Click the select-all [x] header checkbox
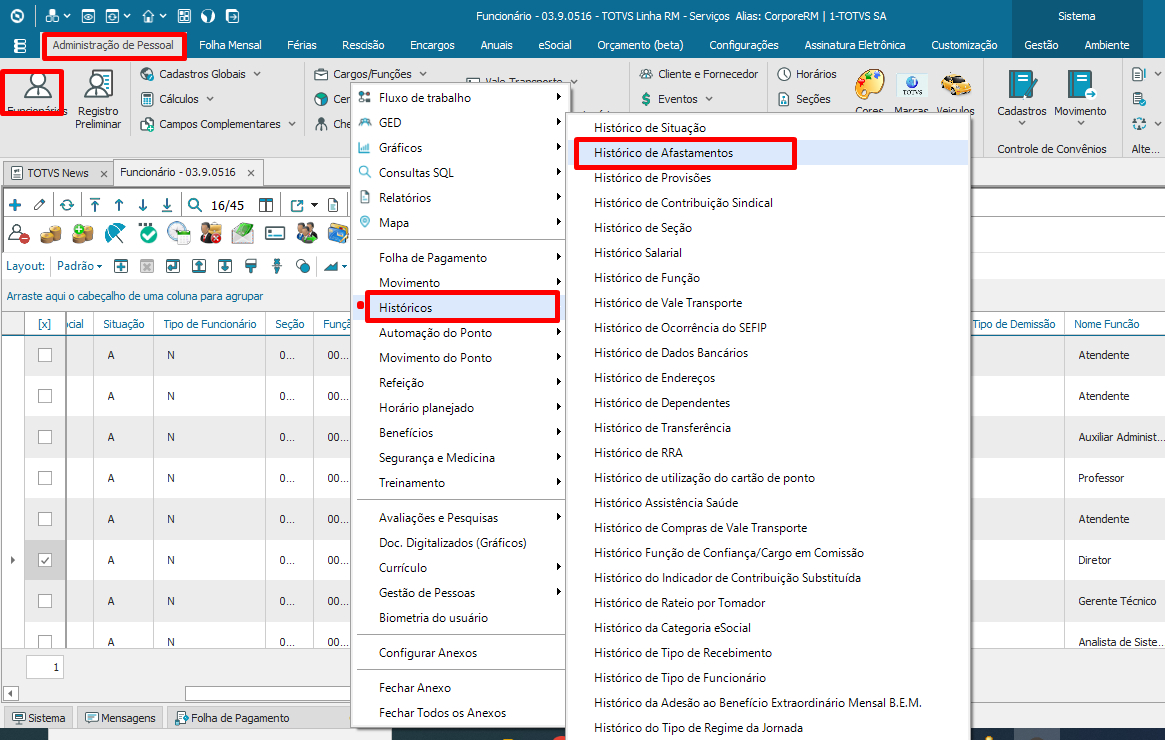The width and height of the screenshot is (1165, 740). [x=45, y=324]
